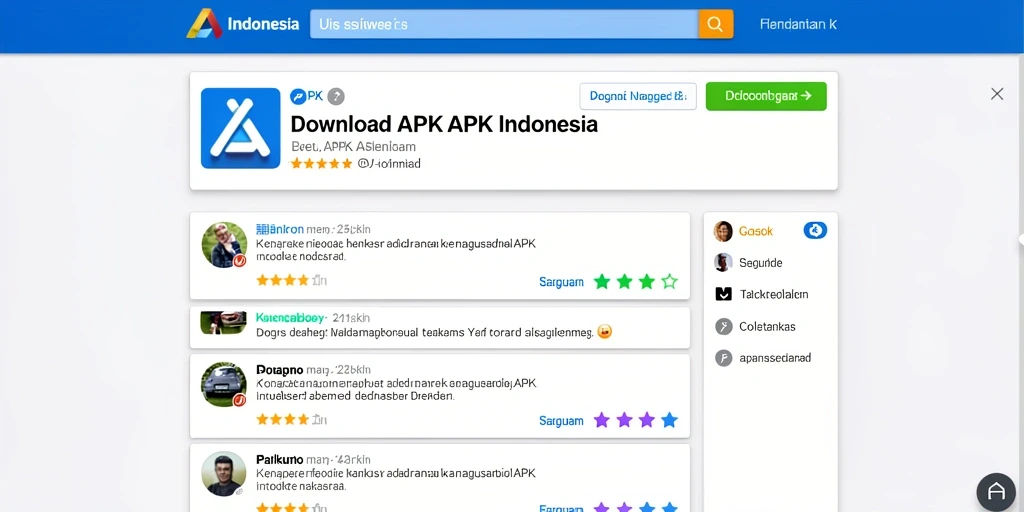Image resolution: width=1024 pixels, height=512 pixels.
Task: Click the gray apanssedanad icon
Action: coord(724,358)
